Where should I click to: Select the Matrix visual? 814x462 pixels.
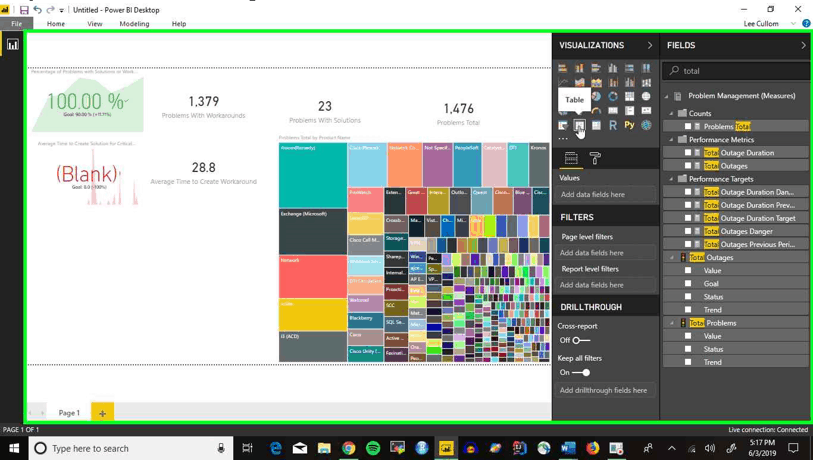pos(596,125)
